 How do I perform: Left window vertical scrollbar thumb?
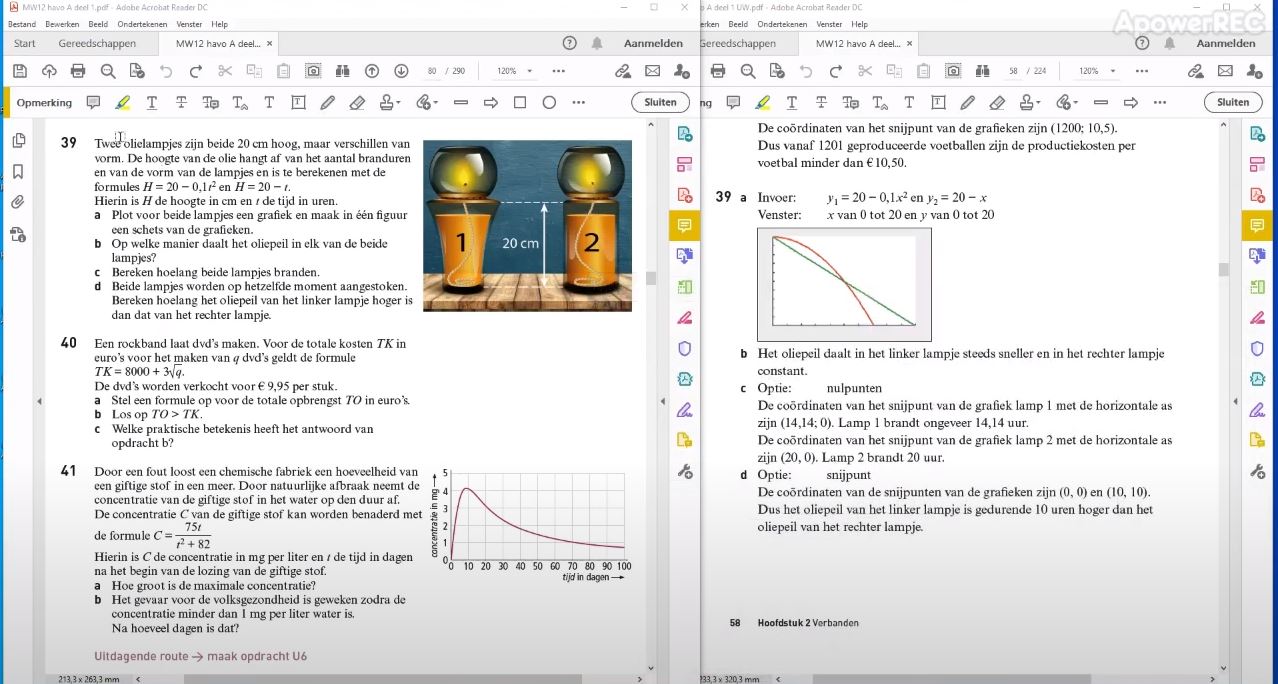650,278
